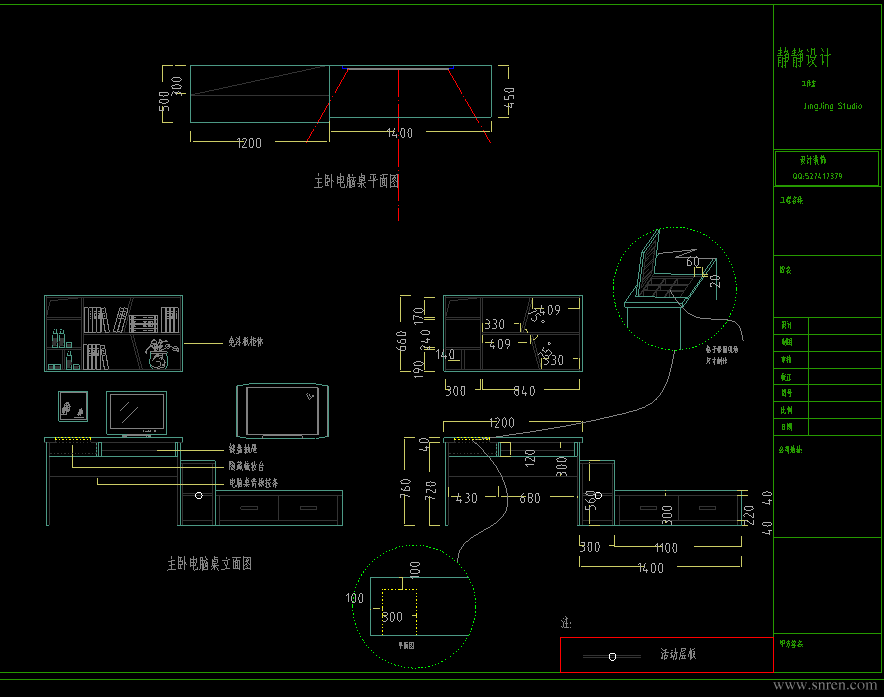Select the 主卧电脑桌立面图 caption
Viewport: 884px width, 697px height.
click(x=209, y=563)
